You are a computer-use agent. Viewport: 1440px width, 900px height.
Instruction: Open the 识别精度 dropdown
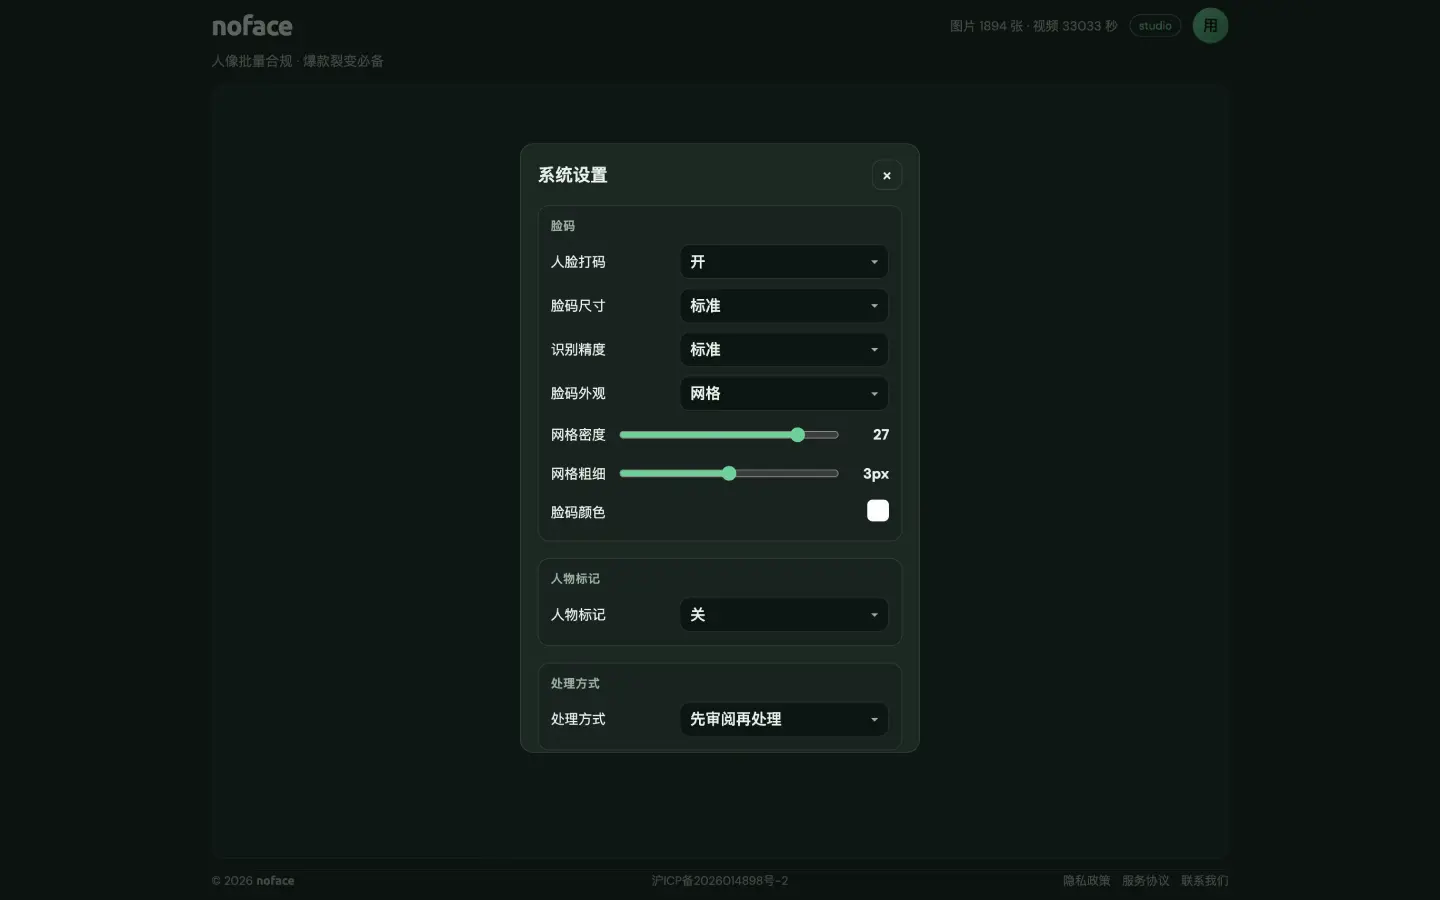coord(784,350)
